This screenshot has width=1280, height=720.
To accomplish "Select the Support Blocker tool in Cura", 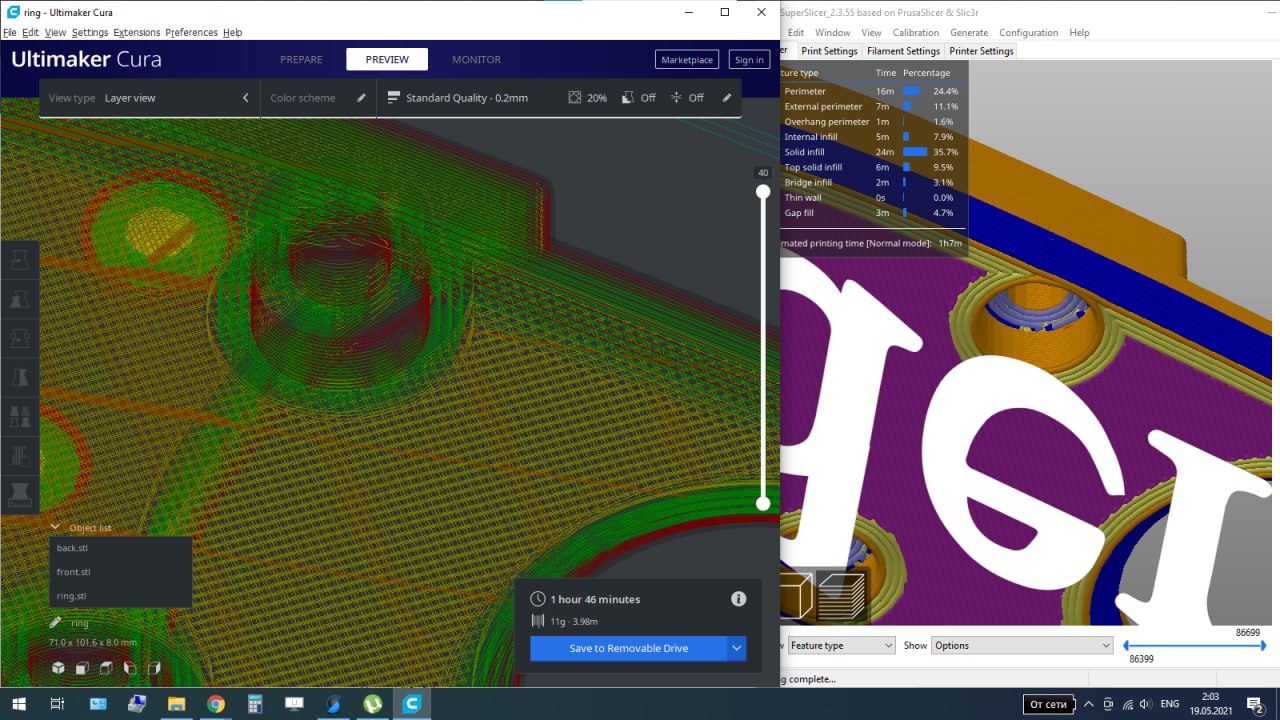I will coord(20,455).
